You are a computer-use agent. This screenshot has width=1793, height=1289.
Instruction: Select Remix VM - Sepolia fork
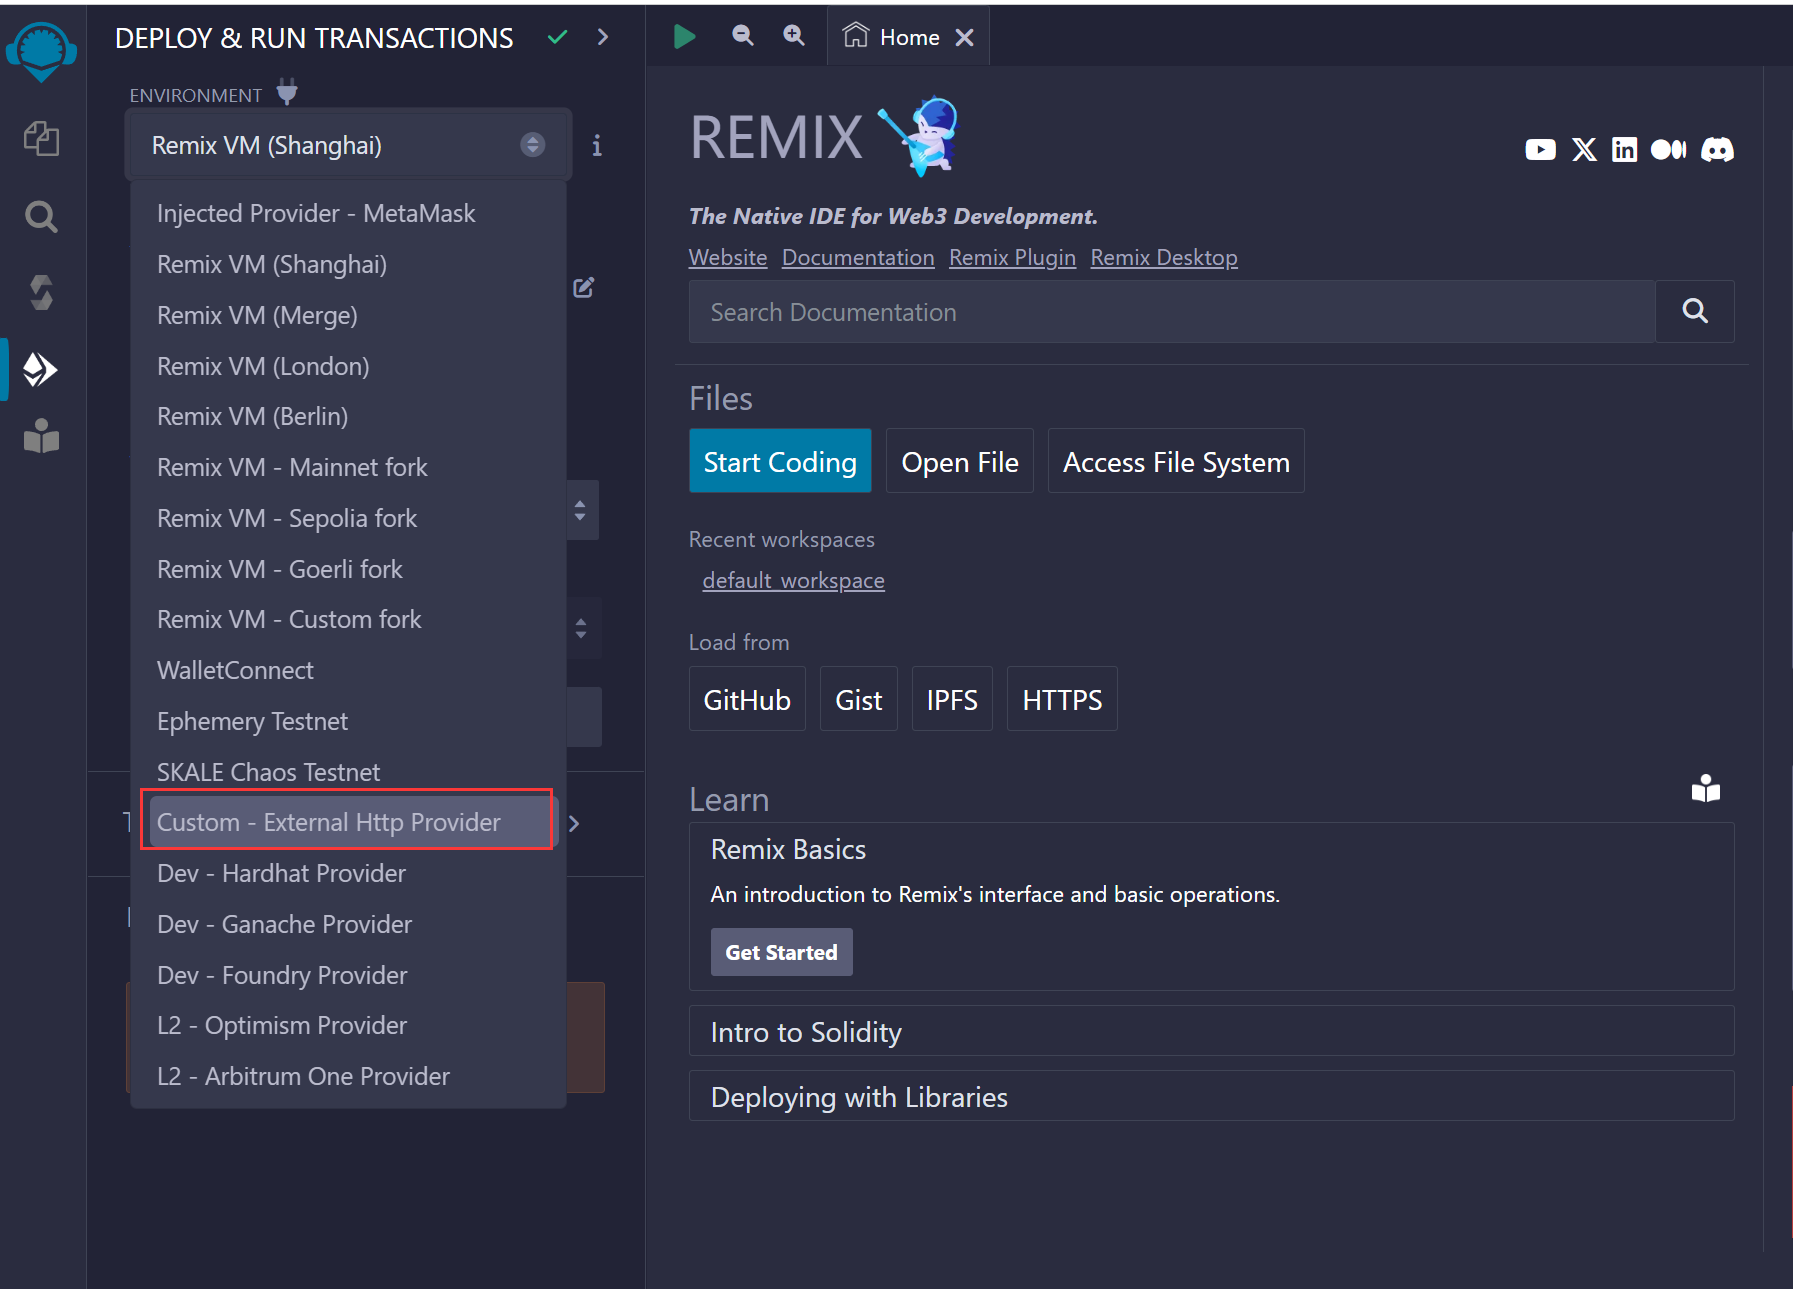click(348, 519)
